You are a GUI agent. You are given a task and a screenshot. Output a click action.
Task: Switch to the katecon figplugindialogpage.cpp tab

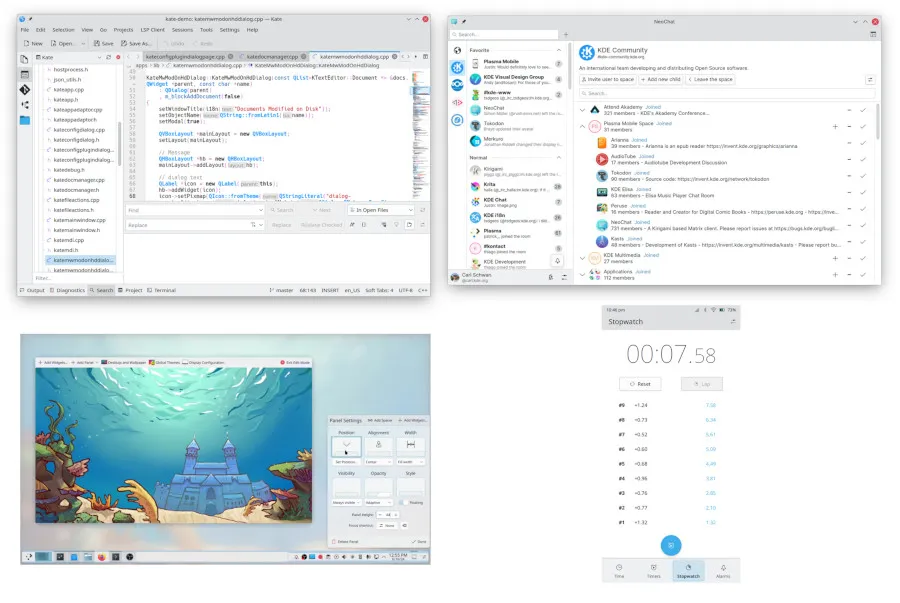tap(188, 57)
